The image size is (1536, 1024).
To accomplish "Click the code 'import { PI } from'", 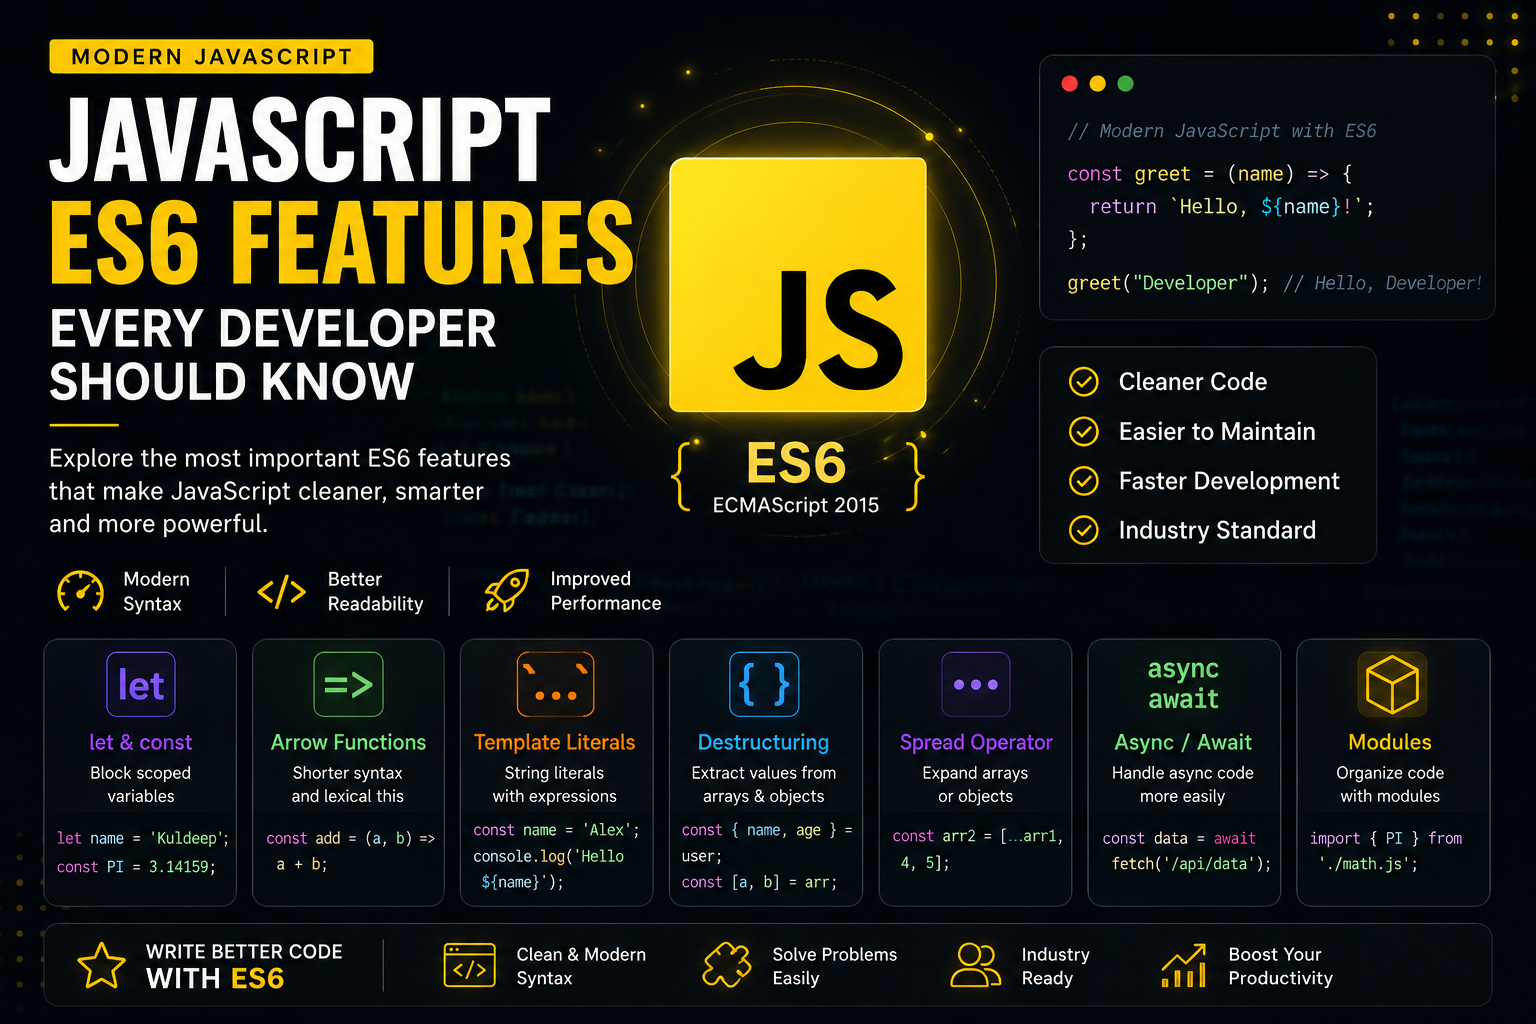I will coord(1386,838).
